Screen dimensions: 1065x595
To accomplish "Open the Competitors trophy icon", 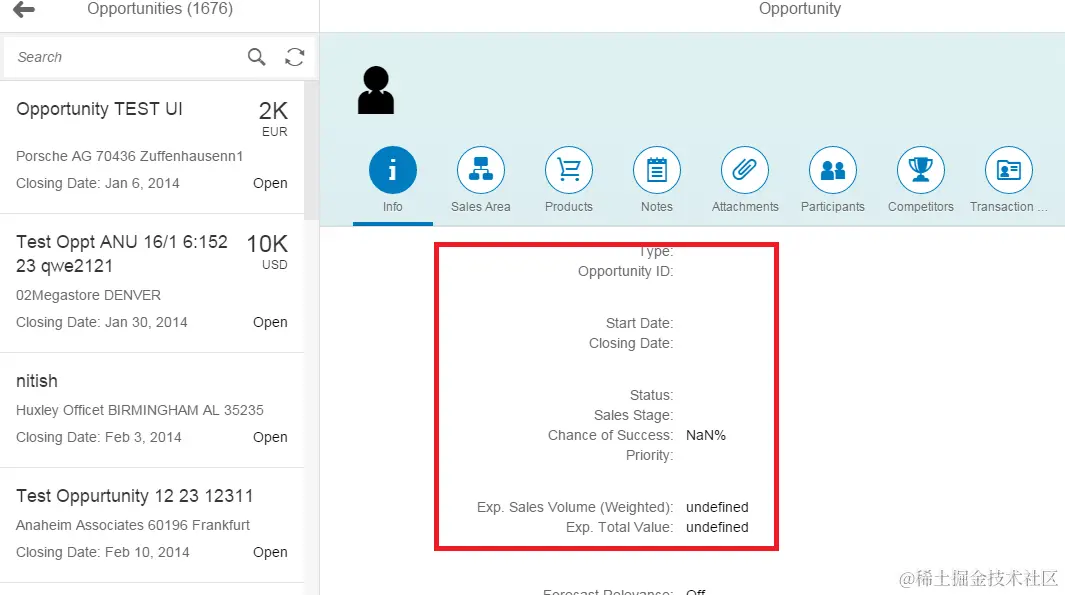I will (921, 170).
